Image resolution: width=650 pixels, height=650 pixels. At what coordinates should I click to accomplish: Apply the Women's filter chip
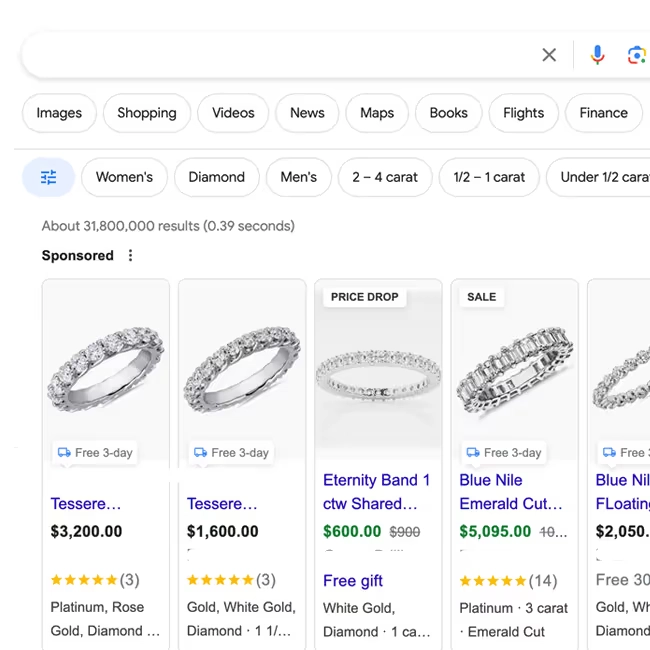pos(124,177)
